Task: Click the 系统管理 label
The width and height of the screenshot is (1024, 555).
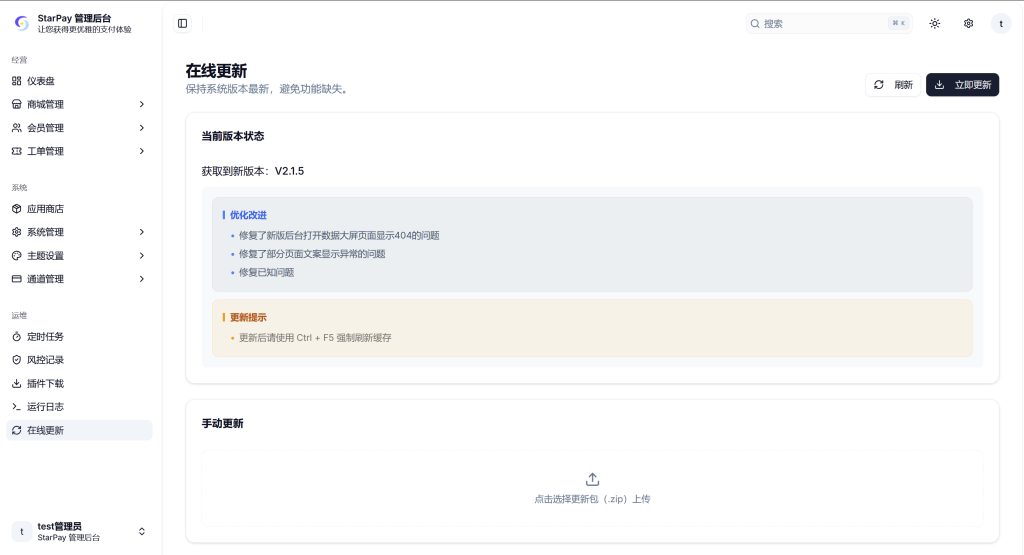Action: coord(45,232)
